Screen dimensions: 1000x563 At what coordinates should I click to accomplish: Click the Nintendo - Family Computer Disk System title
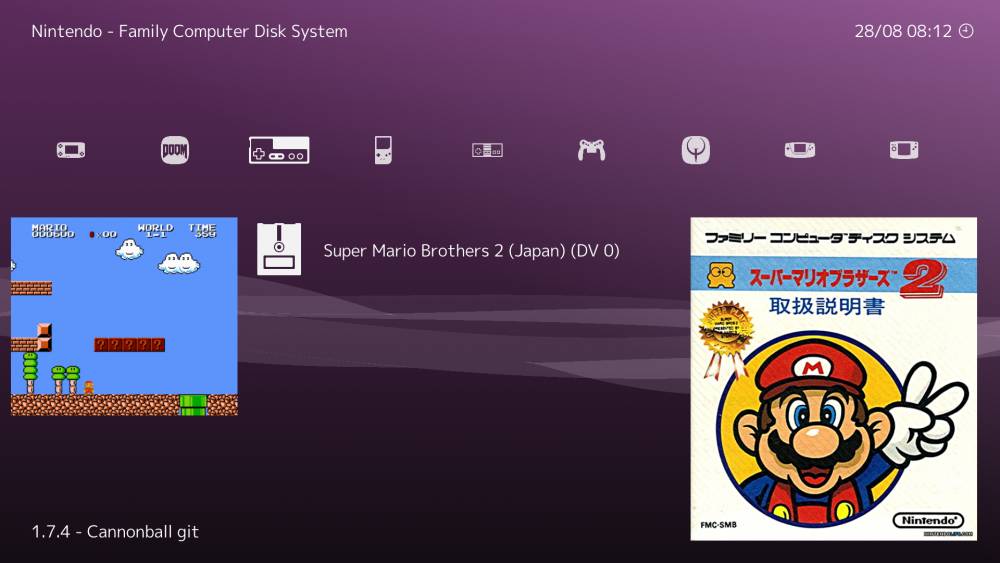click(189, 31)
